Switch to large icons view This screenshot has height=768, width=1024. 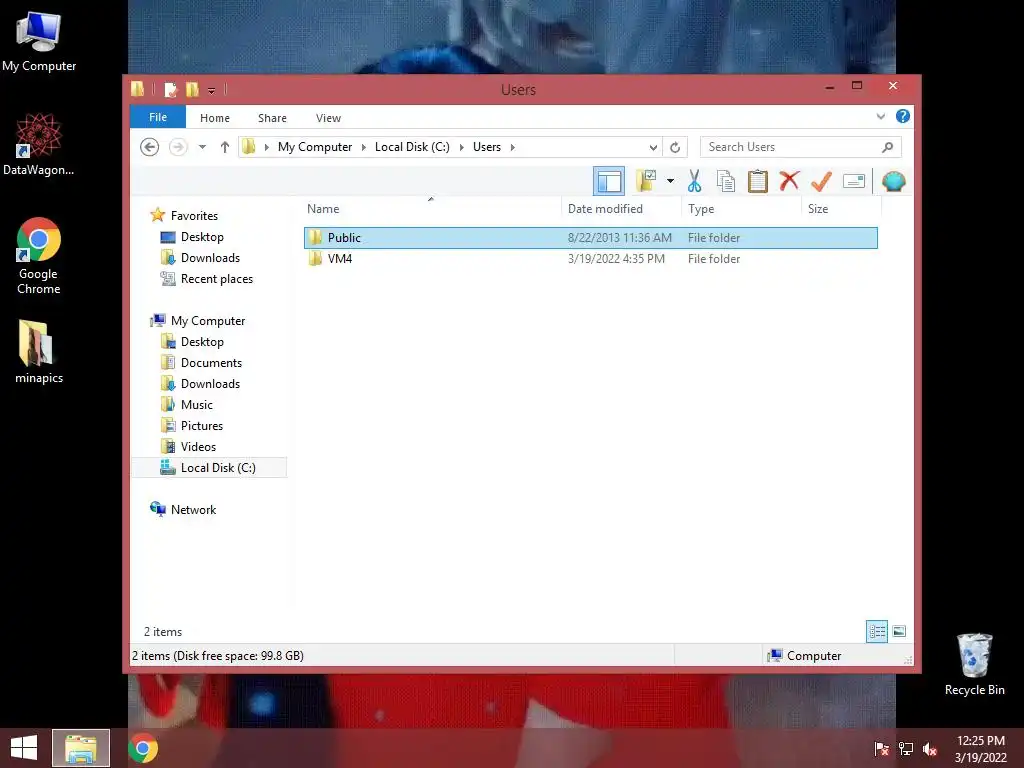click(899, 631)
